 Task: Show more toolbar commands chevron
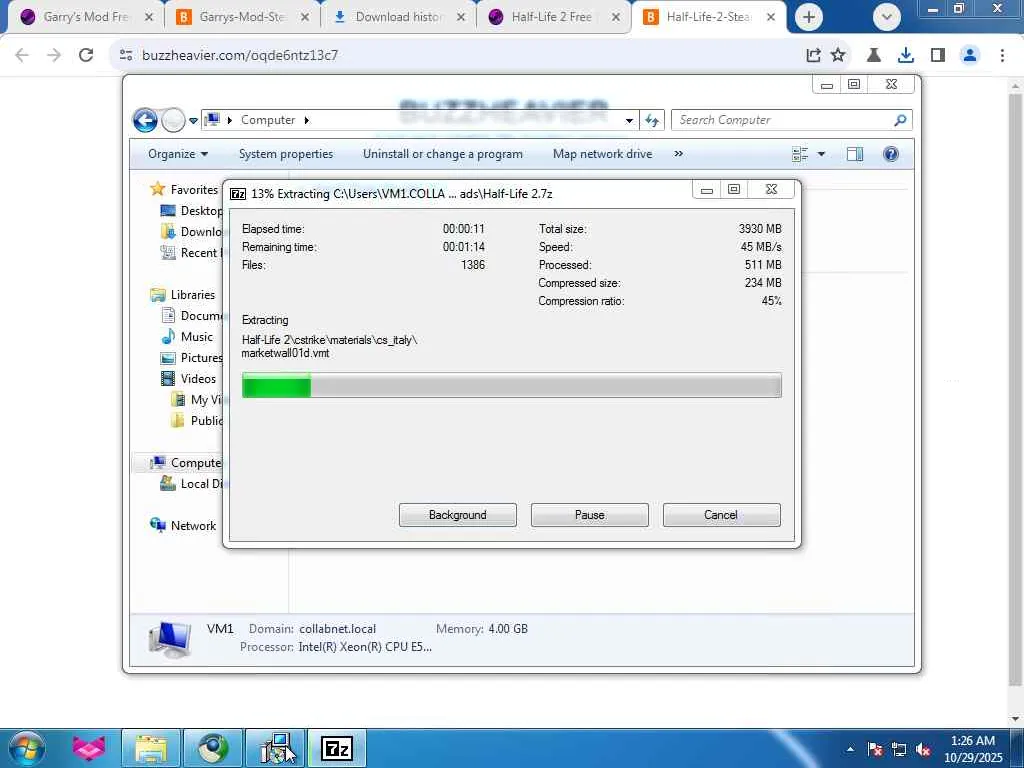(679, 154)
